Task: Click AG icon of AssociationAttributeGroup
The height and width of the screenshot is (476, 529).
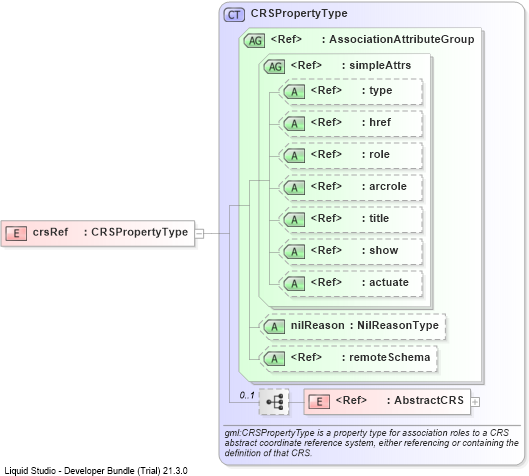Action: pos(254,40)
